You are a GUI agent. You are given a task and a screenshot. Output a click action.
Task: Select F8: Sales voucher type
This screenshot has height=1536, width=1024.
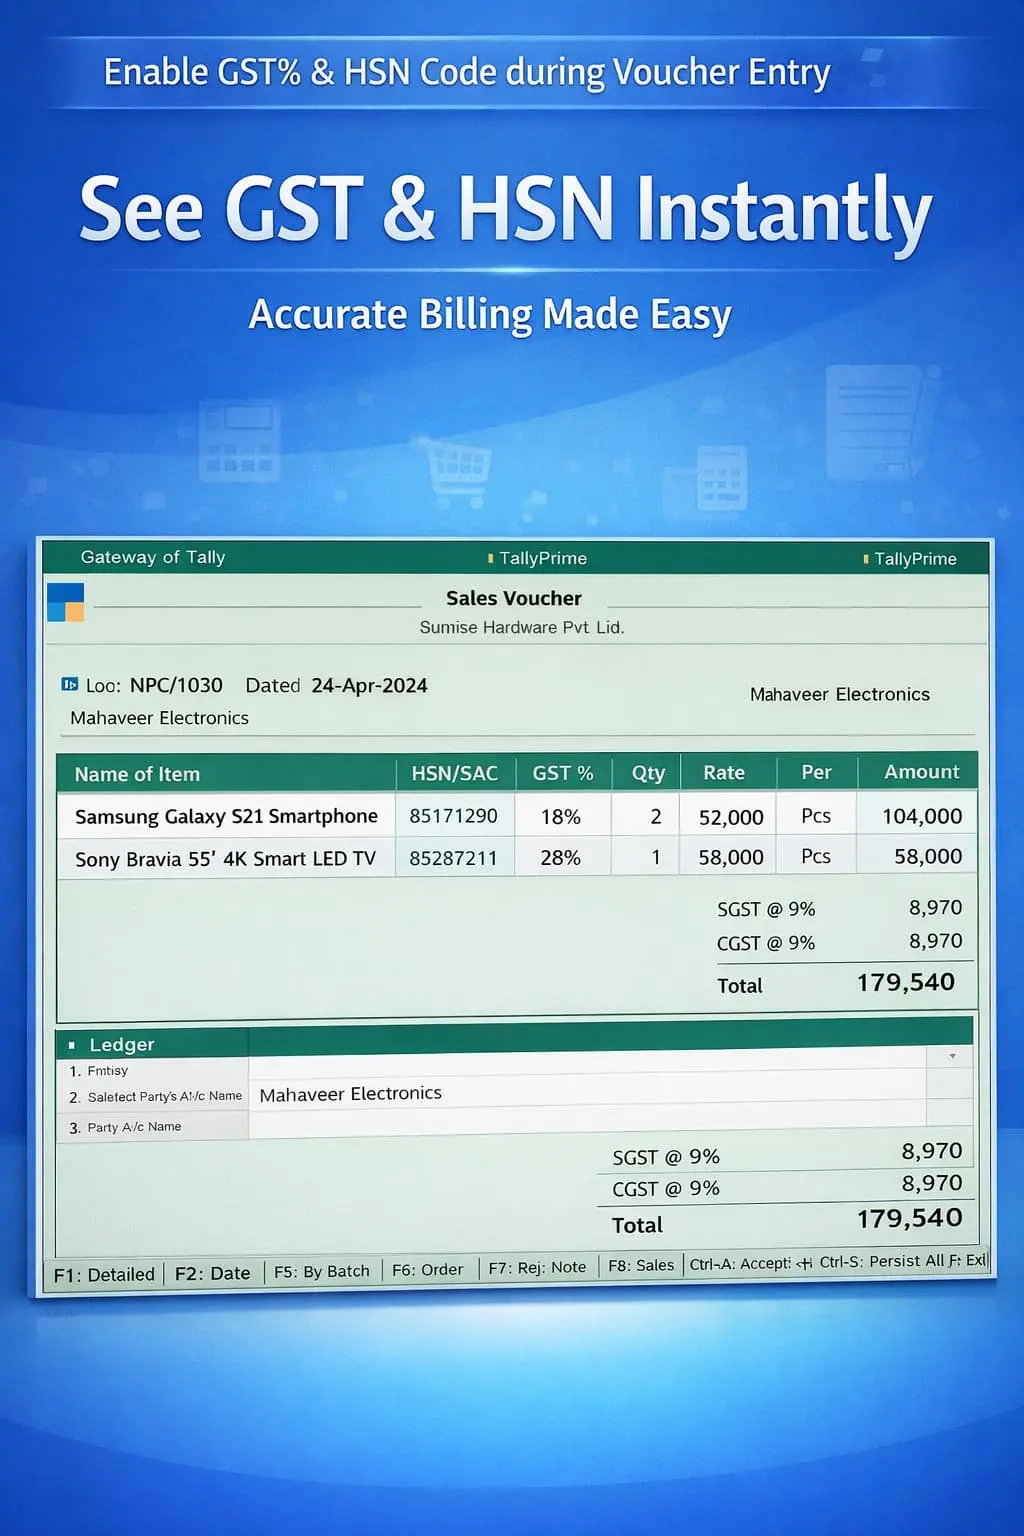640,1265
